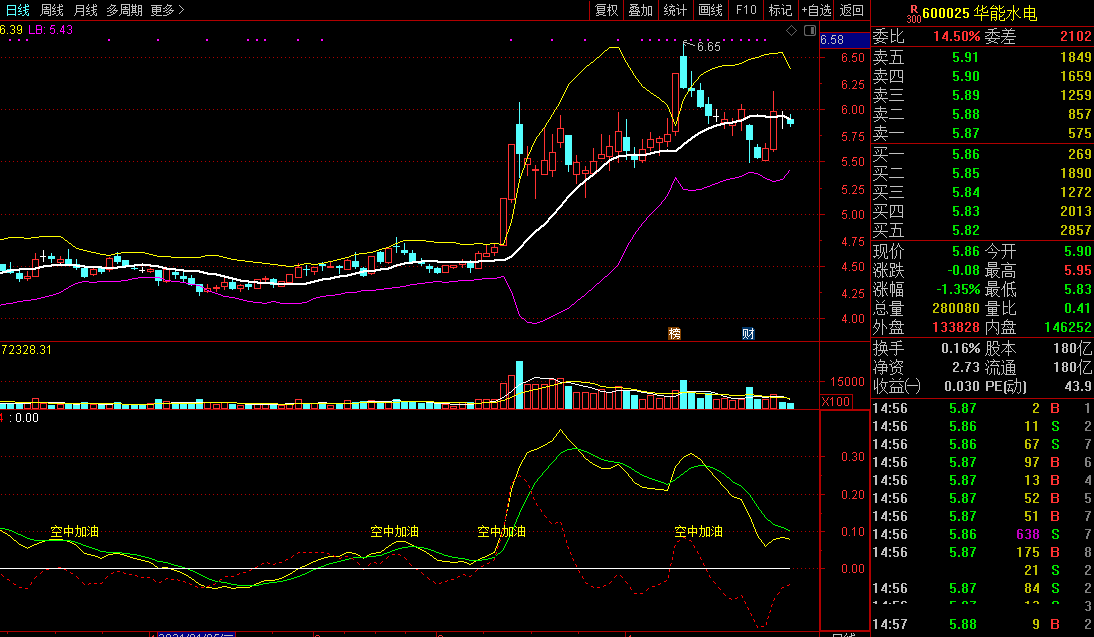Click the 最高 5.95 high price
This screenshot has height=637, width=1094.
pos(1078,270)
